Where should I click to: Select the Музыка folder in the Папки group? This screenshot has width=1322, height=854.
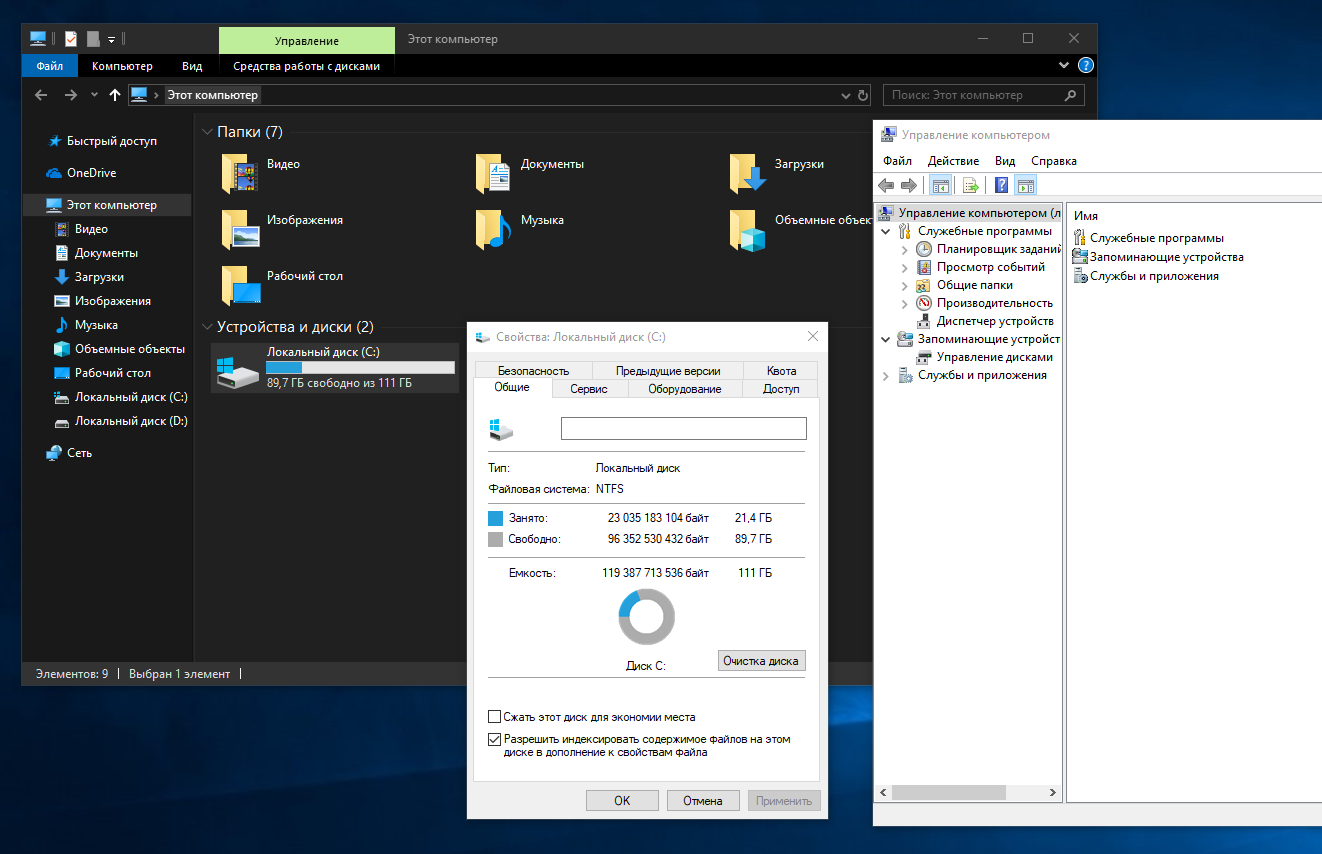click(x=520, y=229)
